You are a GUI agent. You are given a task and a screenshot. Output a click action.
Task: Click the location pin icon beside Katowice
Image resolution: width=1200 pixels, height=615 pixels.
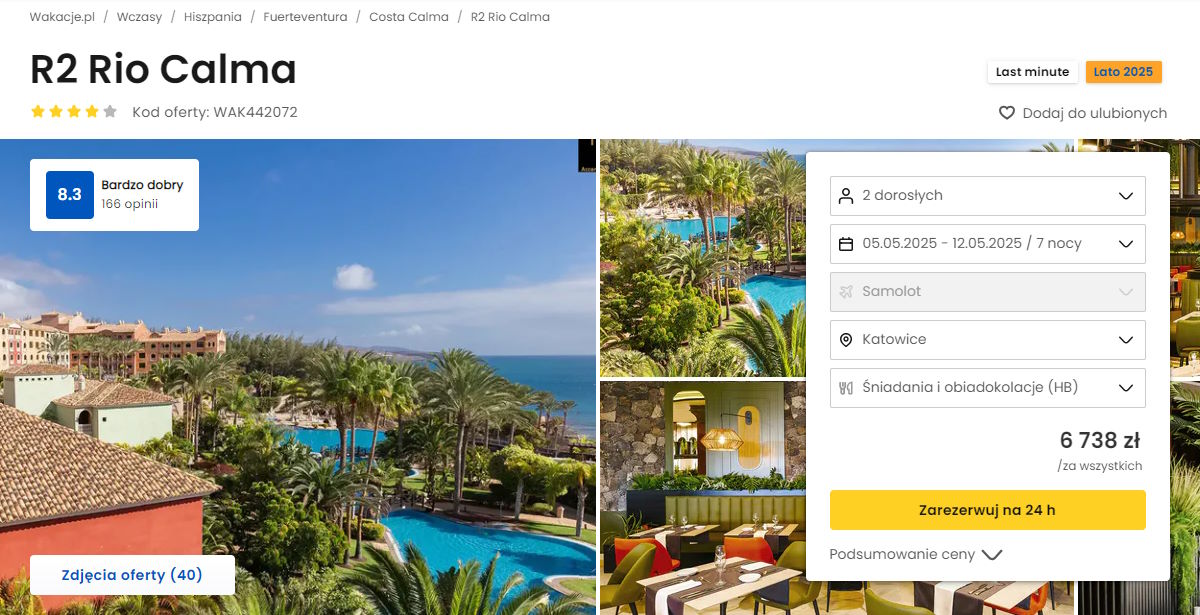point(846,339)
